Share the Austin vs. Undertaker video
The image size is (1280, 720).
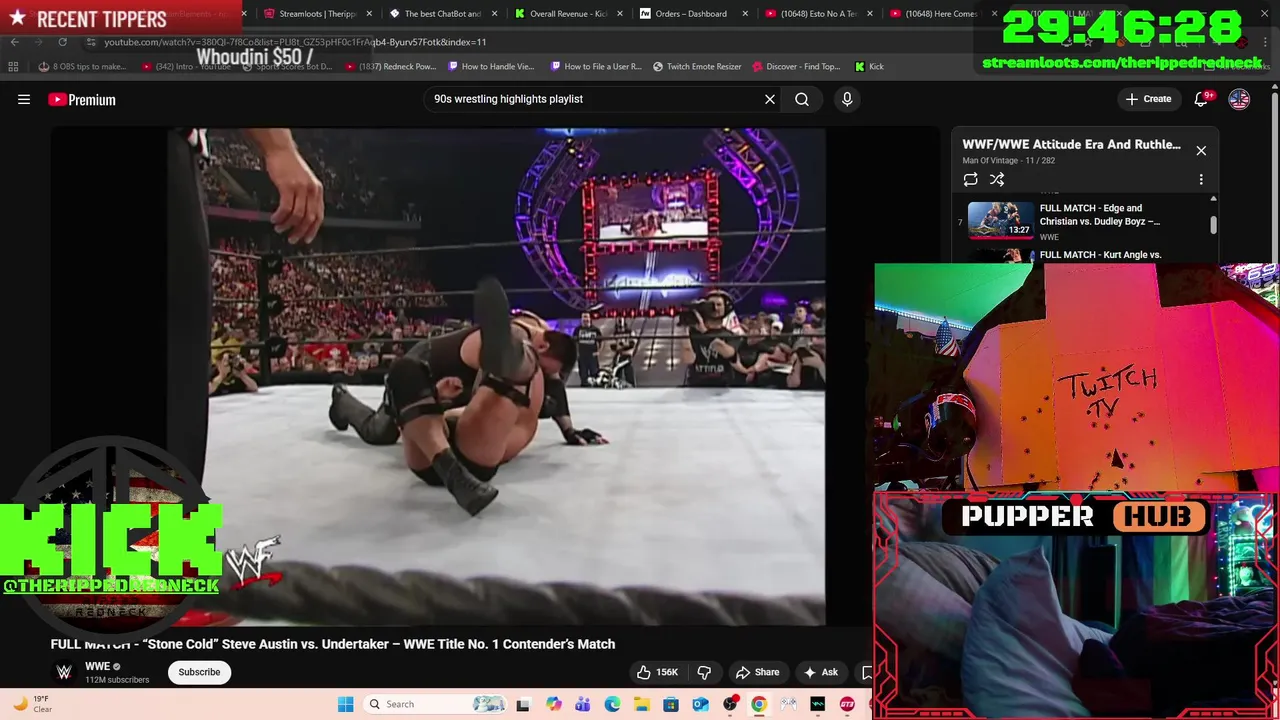(x=757, y=672)
